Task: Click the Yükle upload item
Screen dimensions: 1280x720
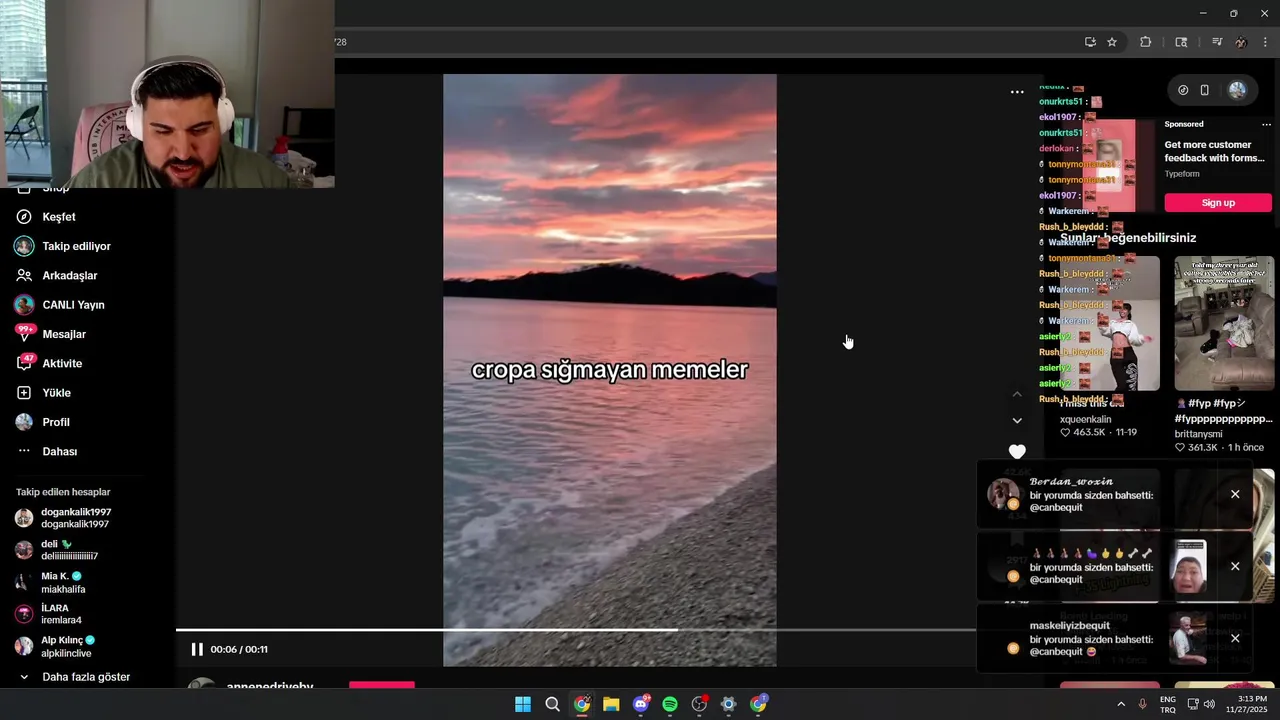Action: [x=56, y=393]
